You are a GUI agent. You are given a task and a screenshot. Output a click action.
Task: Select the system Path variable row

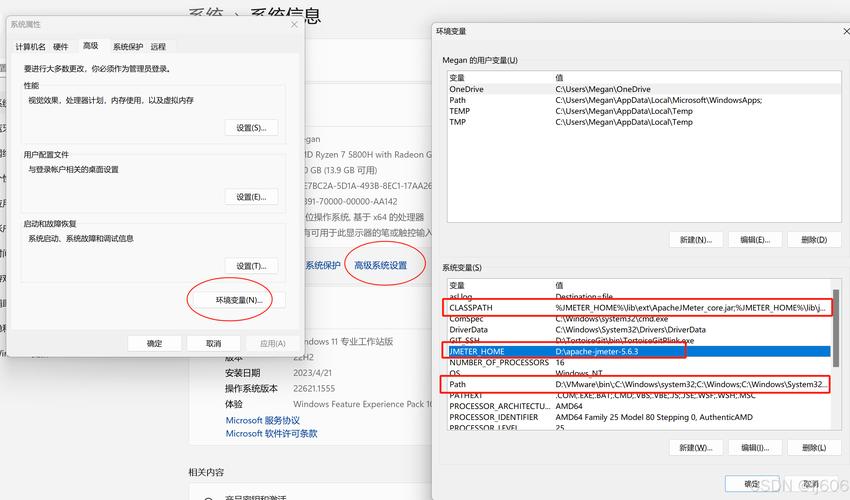tap(640, 384)
